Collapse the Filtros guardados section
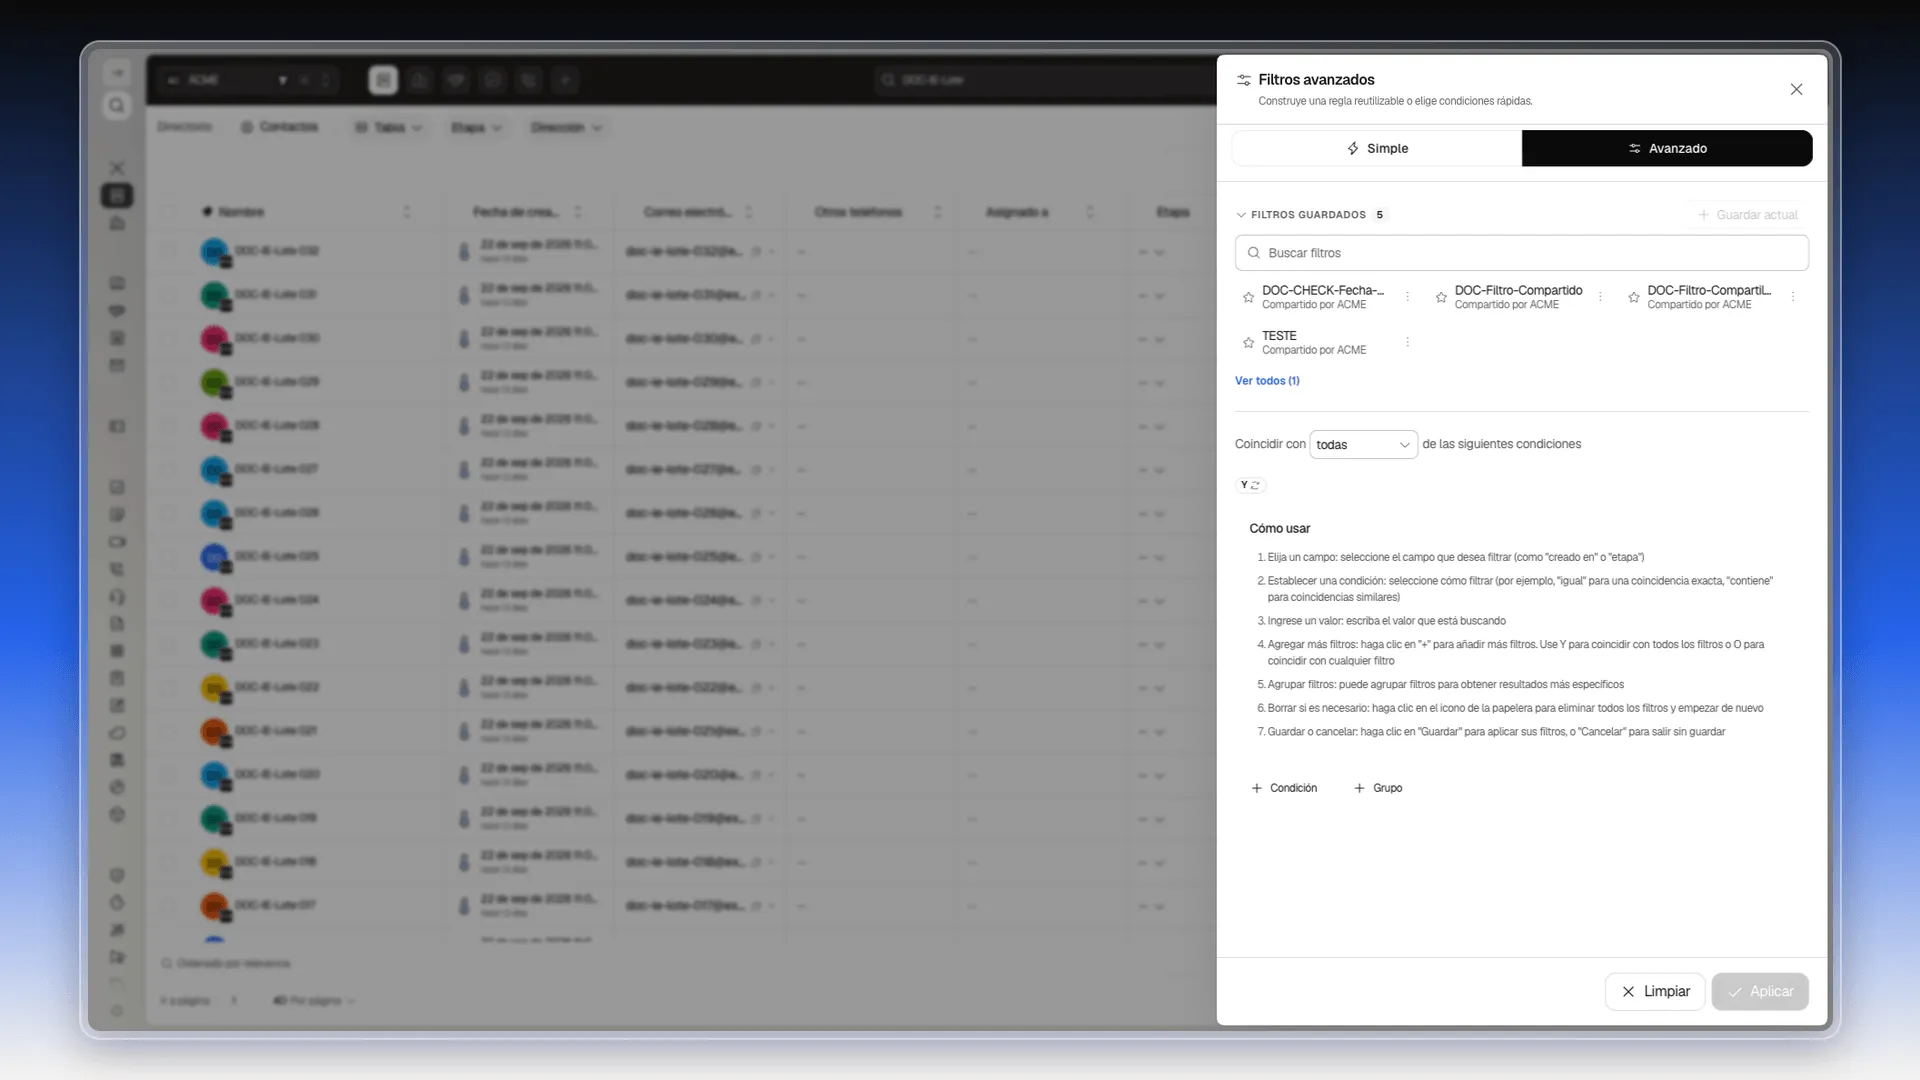The width and height of the screenshot is (1920, 1080). (x=1310, y=215)
